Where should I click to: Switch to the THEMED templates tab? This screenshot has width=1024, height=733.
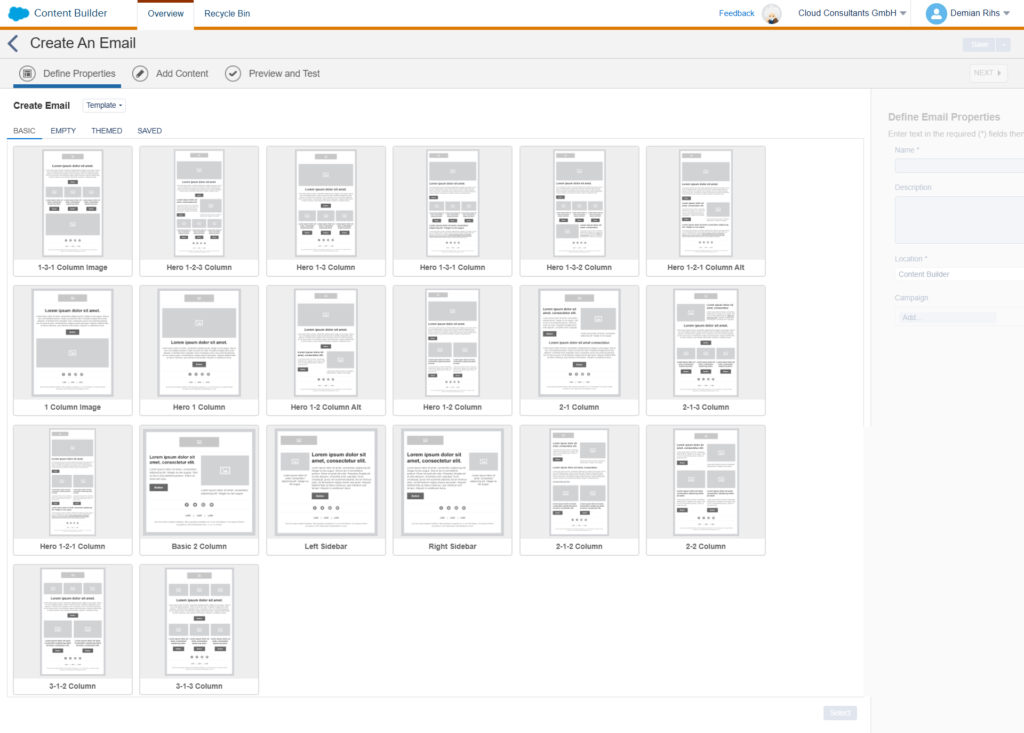tap(106, 131)
